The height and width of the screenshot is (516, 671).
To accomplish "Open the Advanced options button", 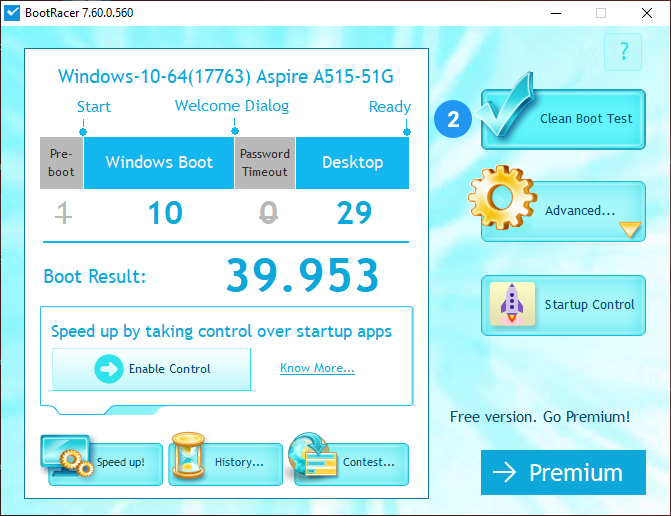I will pyautogui.click(x=563, y=211).
